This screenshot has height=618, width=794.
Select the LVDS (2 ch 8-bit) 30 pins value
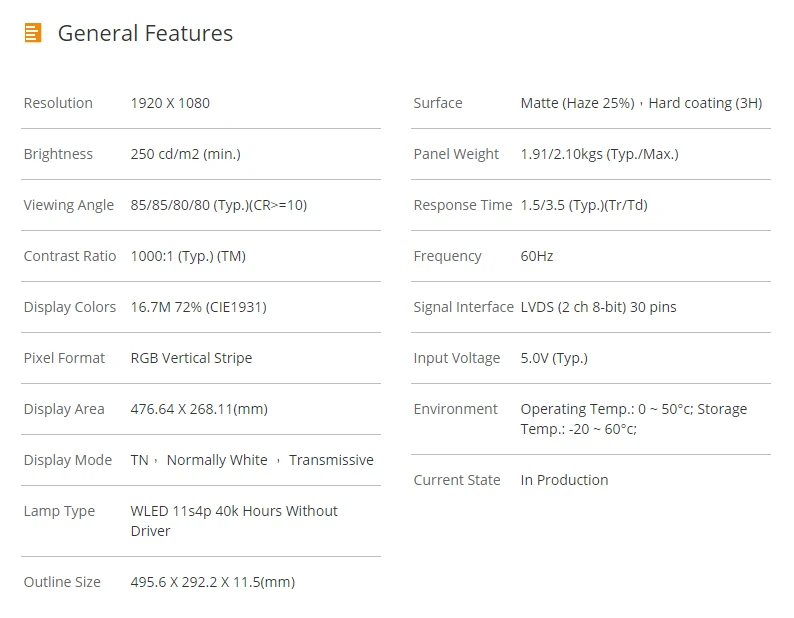pos(599,307)
